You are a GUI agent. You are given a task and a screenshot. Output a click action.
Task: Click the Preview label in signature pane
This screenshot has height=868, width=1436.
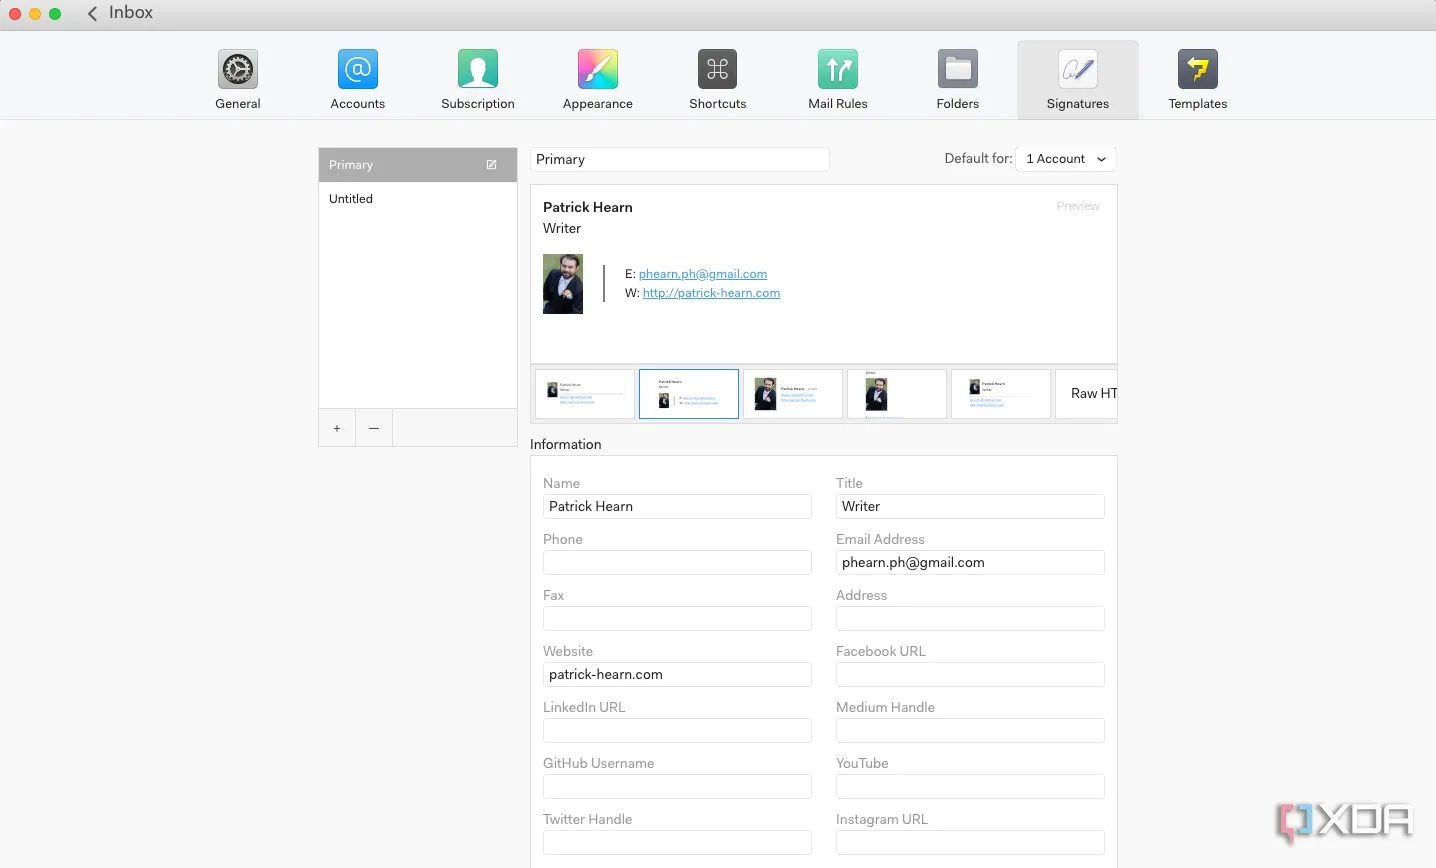(1078, 206)
